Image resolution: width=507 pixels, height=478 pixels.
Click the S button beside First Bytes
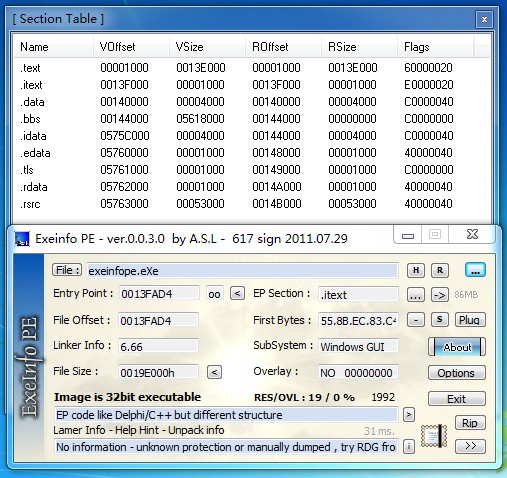pos(440,320)
